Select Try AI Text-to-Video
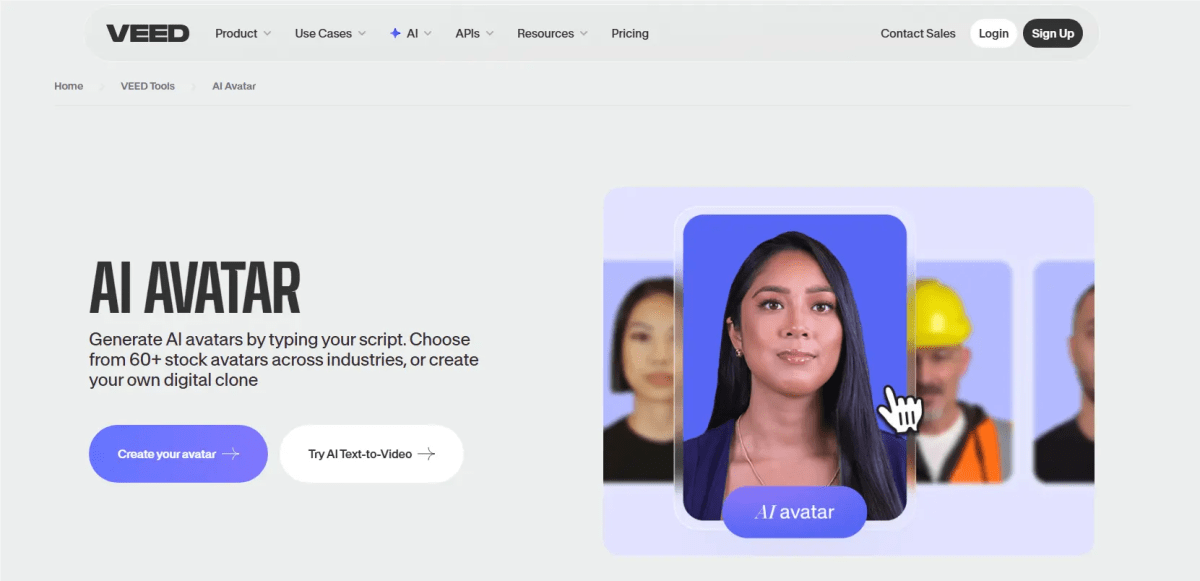1200x581 pixels. pyautogui.click(x=371, y=453)
